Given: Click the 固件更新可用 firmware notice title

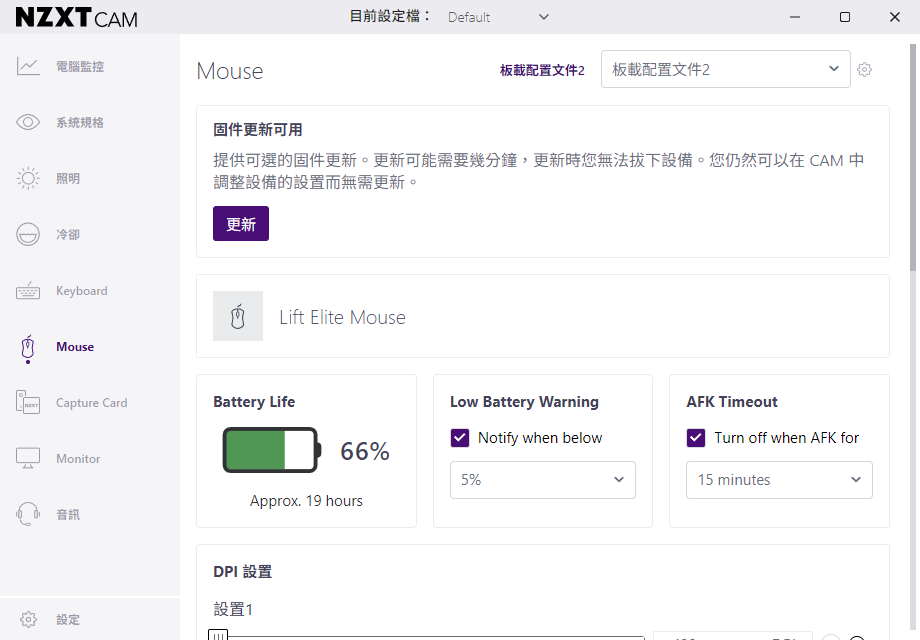Looking at the screenshot, I should (258, 130).
